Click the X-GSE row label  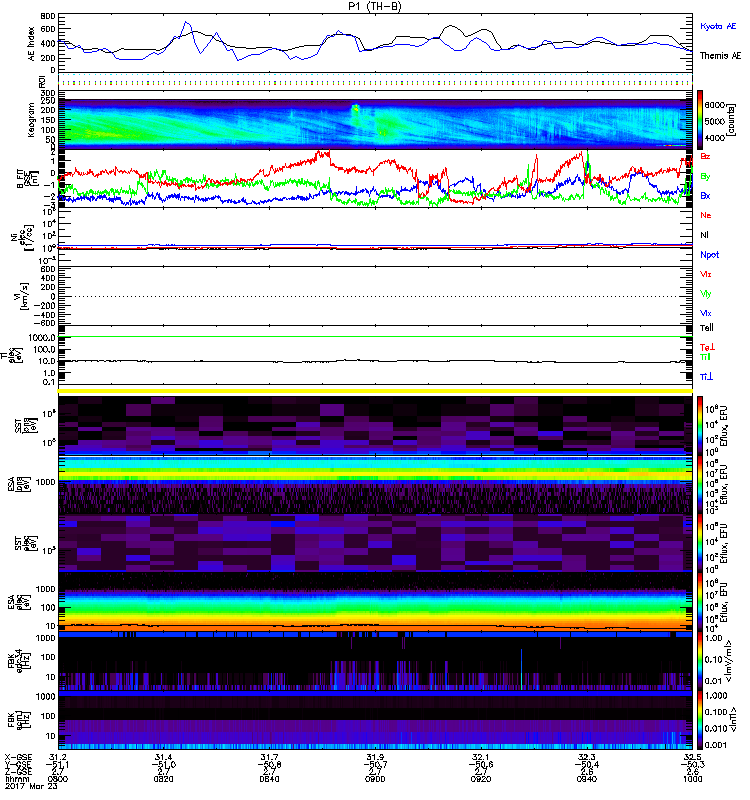(18, 757)
